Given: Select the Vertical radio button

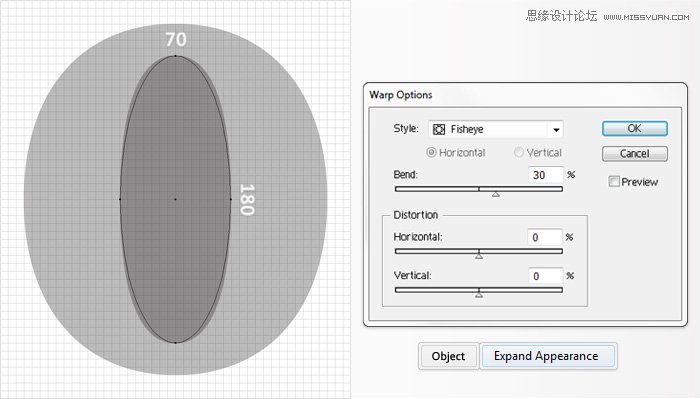Looking at the screenshot, I should (519, 153).
